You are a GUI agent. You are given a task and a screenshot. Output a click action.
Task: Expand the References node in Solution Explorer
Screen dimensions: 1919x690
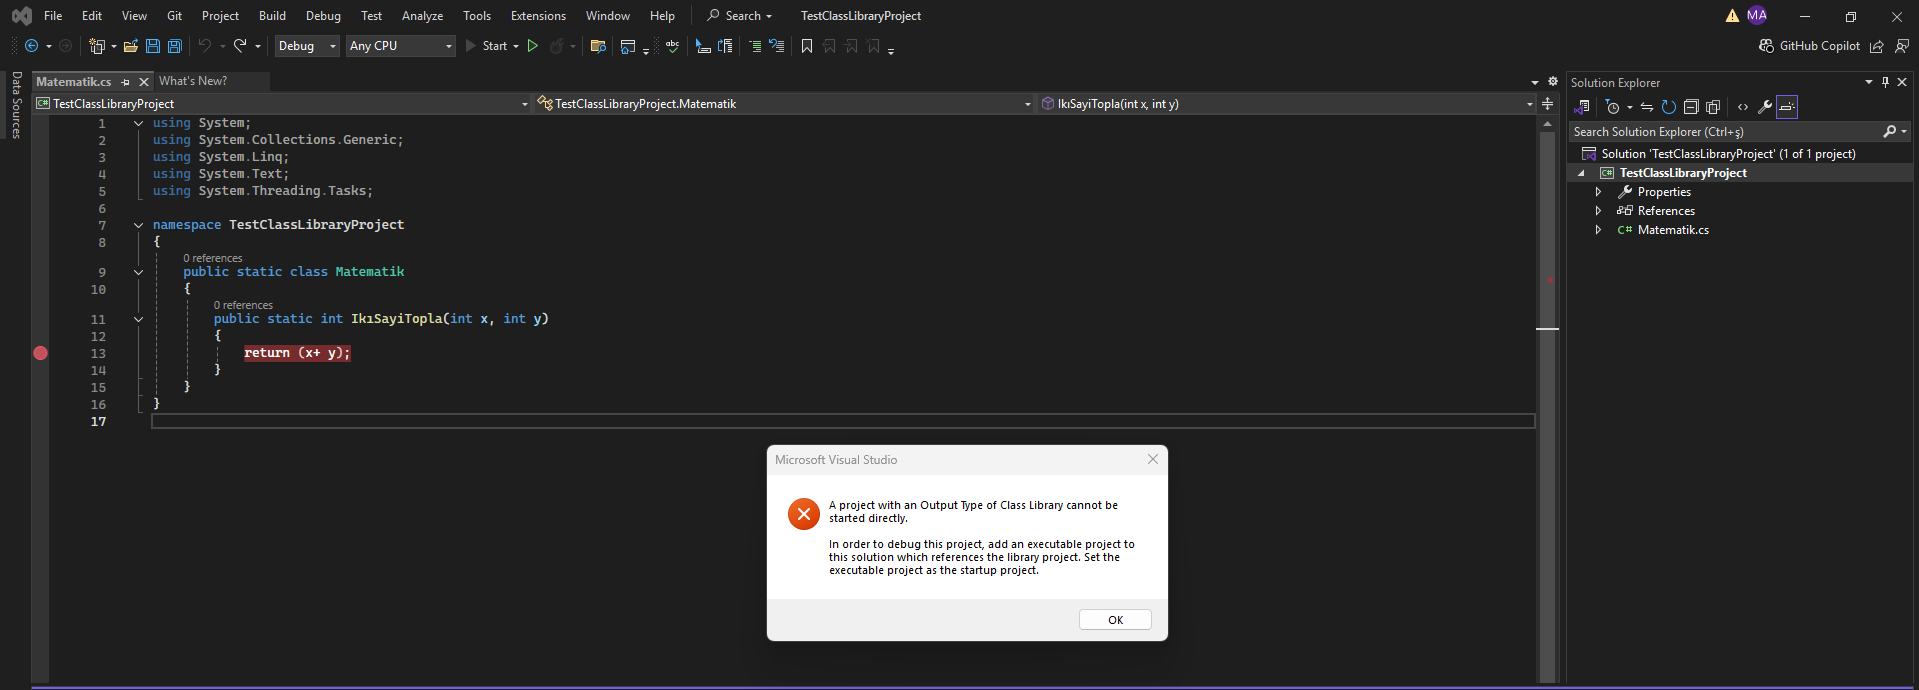tap(1598, 211)
